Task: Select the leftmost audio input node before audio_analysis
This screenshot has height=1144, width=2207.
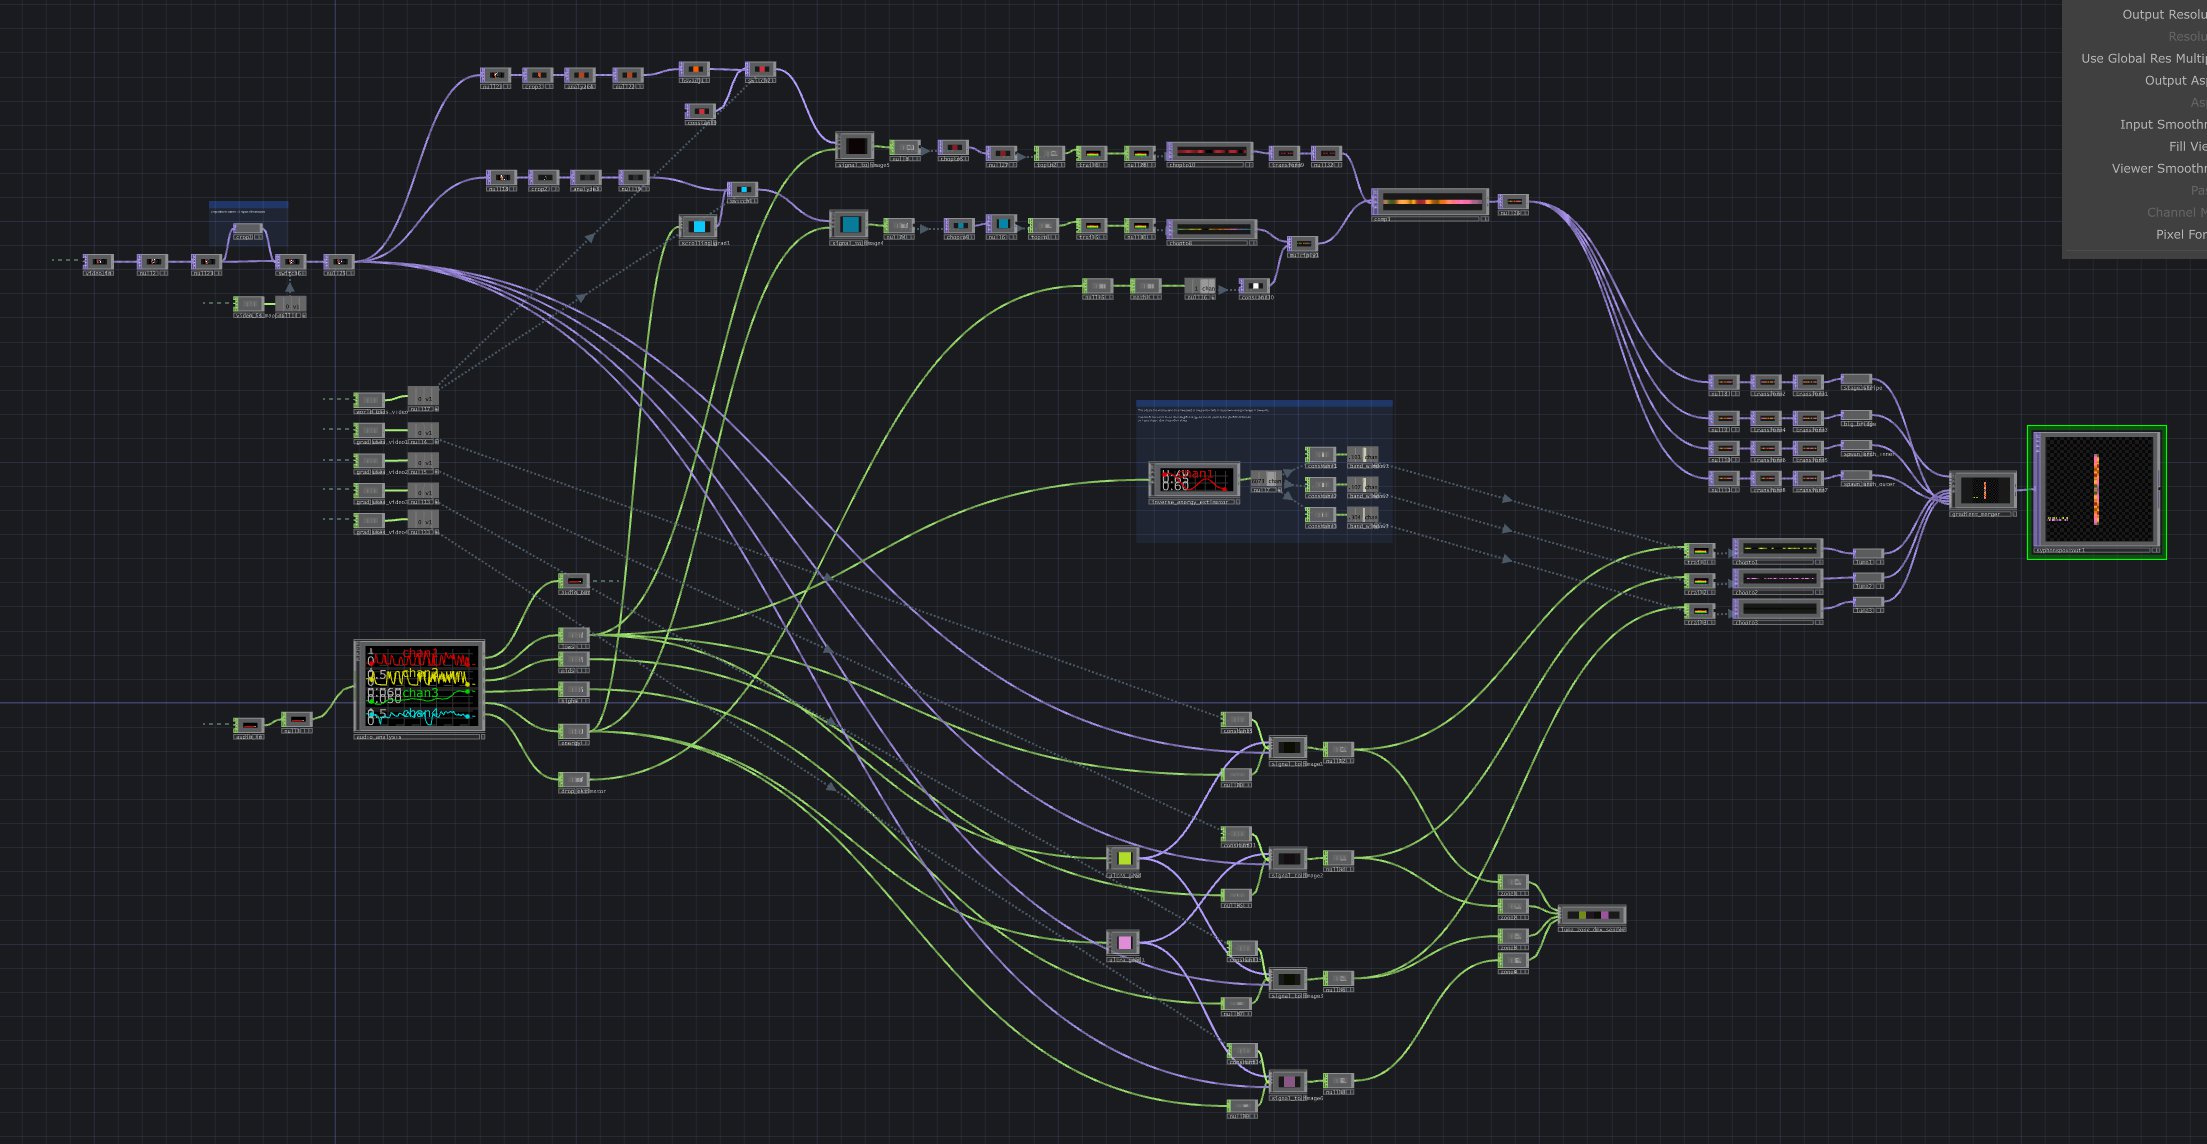Action: click(x=249, y=728)
